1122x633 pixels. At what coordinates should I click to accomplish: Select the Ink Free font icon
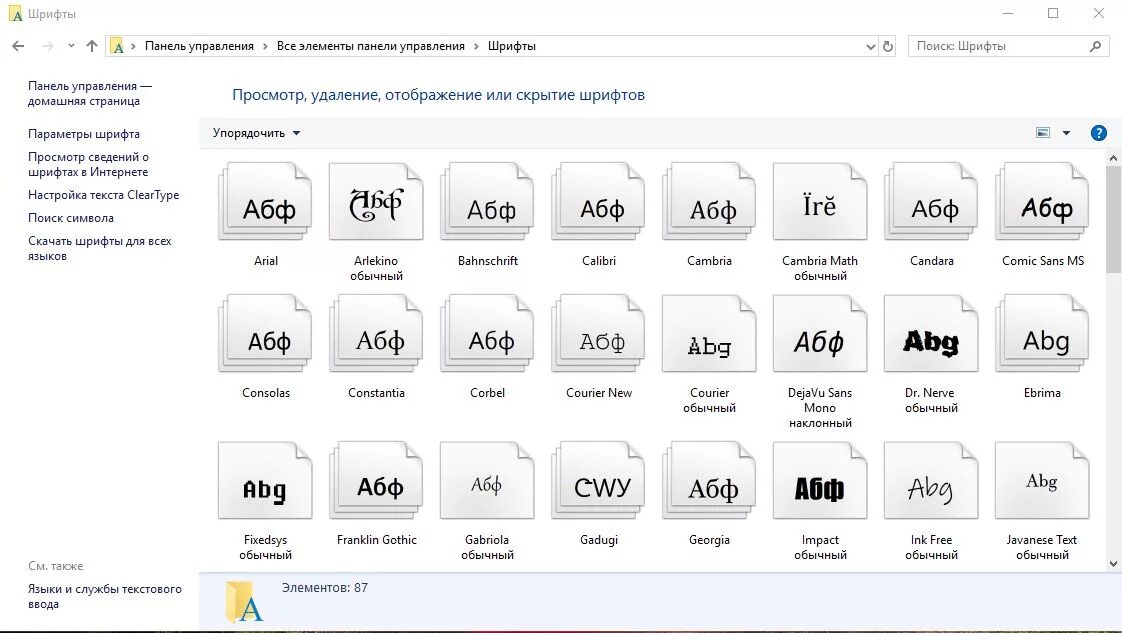[x=931, y=481]
